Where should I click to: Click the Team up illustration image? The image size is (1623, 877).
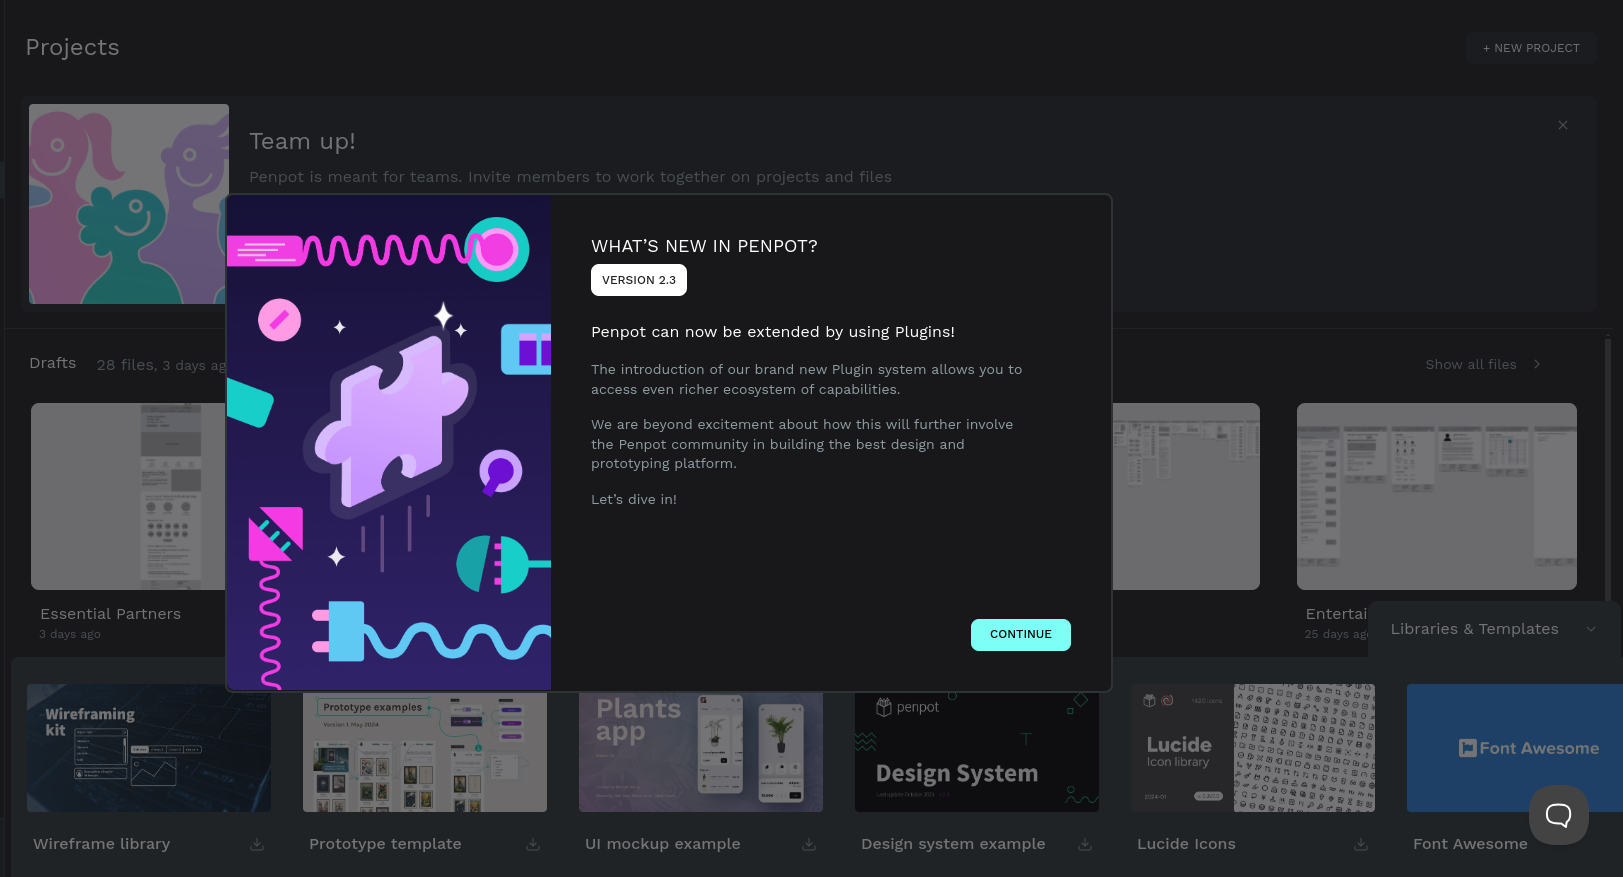[128, 204]
